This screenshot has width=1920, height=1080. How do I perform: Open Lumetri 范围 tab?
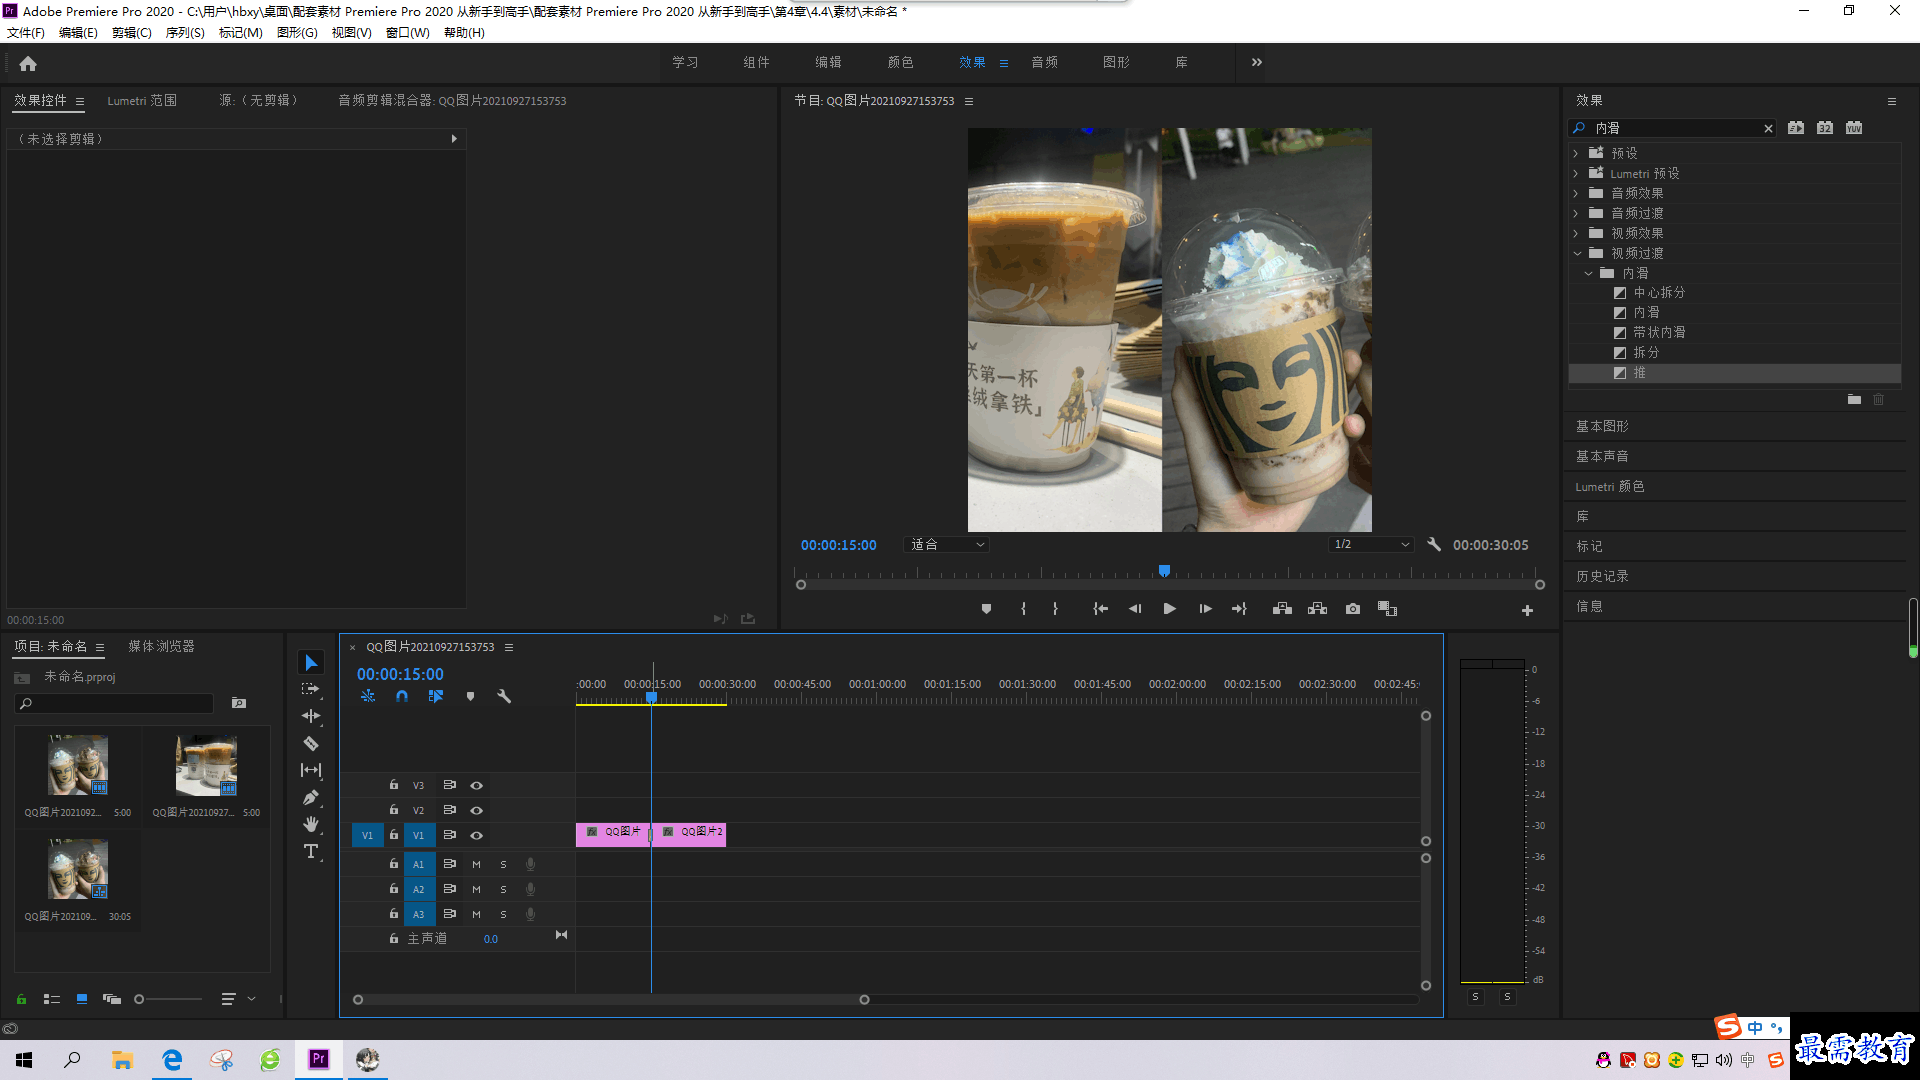point(142,101)
